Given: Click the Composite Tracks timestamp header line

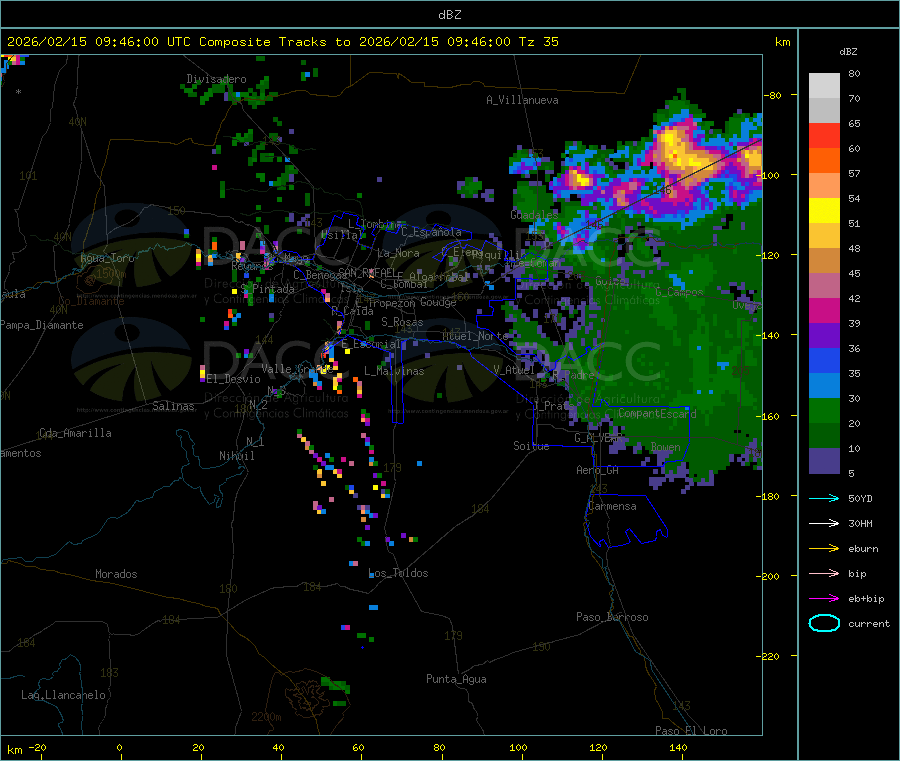Looking at the screenshot, I should (x=282, y=42).
